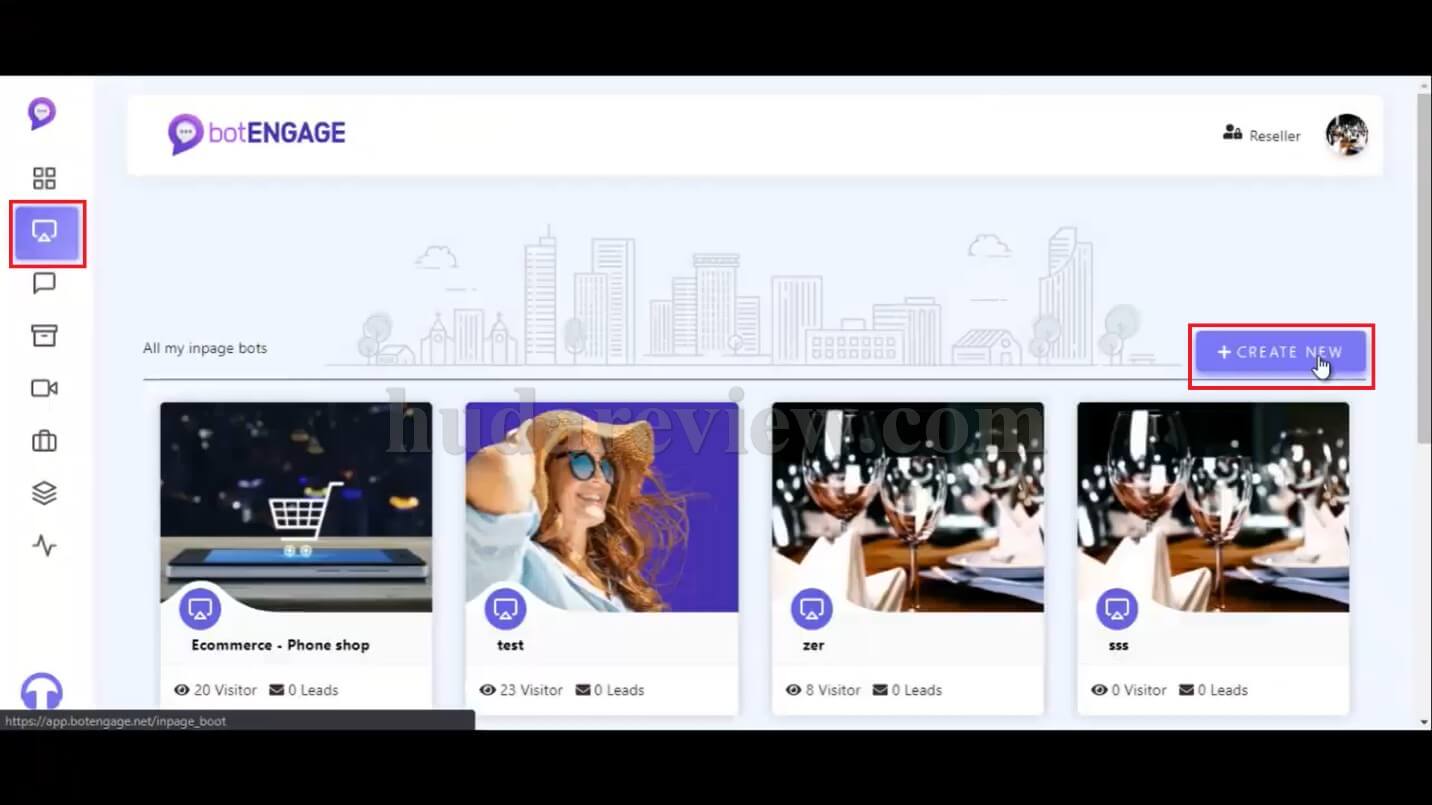Select the inpage bots sidebar icon
The height and width of the screenshot is (805, 1432).
pyautogui.click(x=46, y=232)
